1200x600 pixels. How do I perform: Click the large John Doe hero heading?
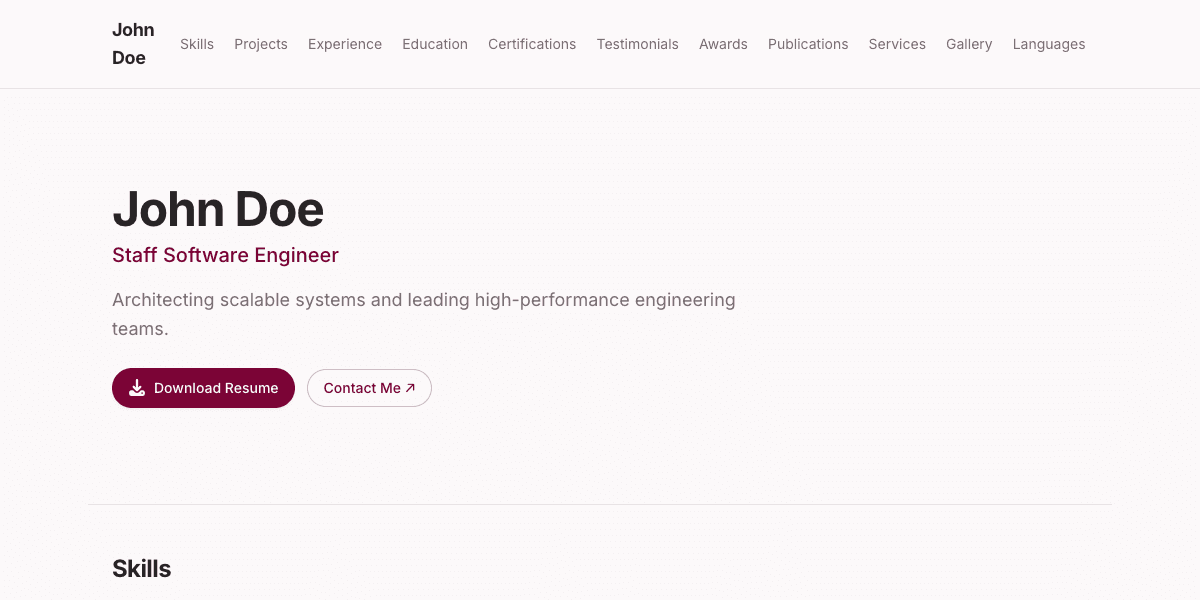click(218, 209)
